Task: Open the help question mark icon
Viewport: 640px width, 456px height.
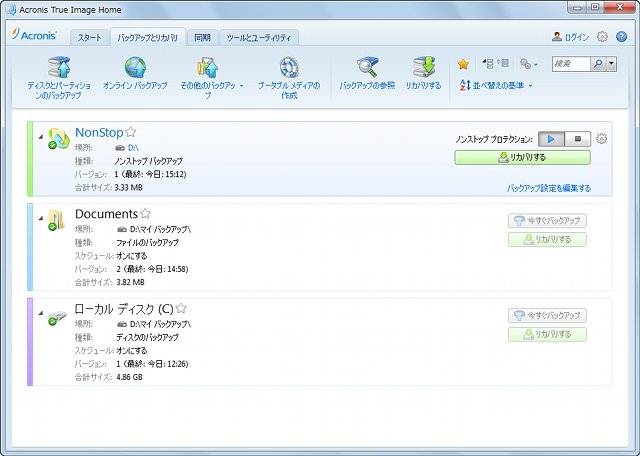Action: tap(621, 37)
